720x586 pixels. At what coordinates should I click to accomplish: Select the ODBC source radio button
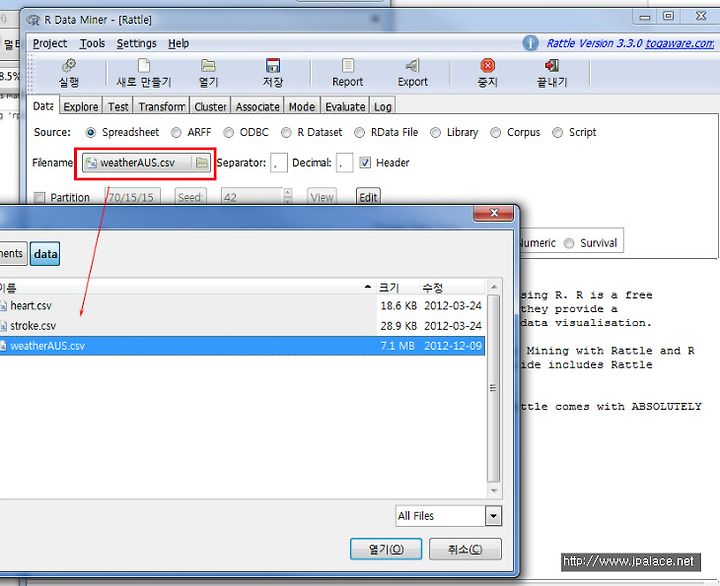[x=228, y=132]
